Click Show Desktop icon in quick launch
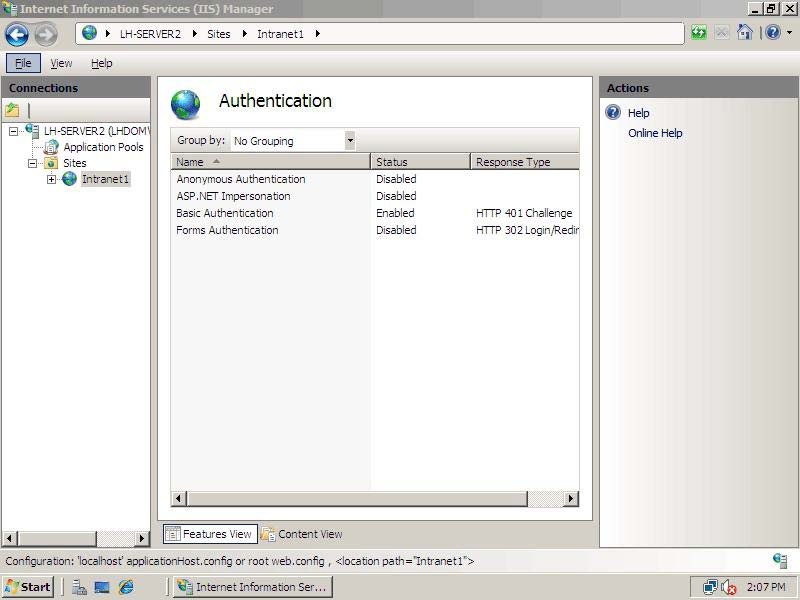This screenshot has height=600, width=800. pos(102,587)
